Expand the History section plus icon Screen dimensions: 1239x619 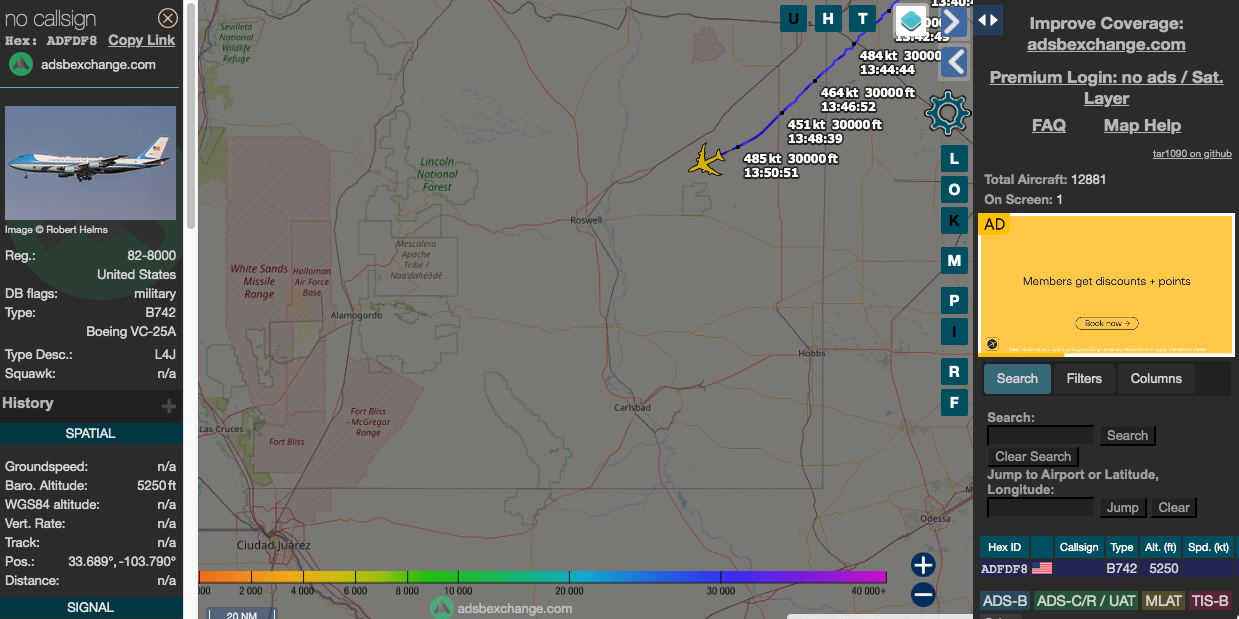point(169,406)
